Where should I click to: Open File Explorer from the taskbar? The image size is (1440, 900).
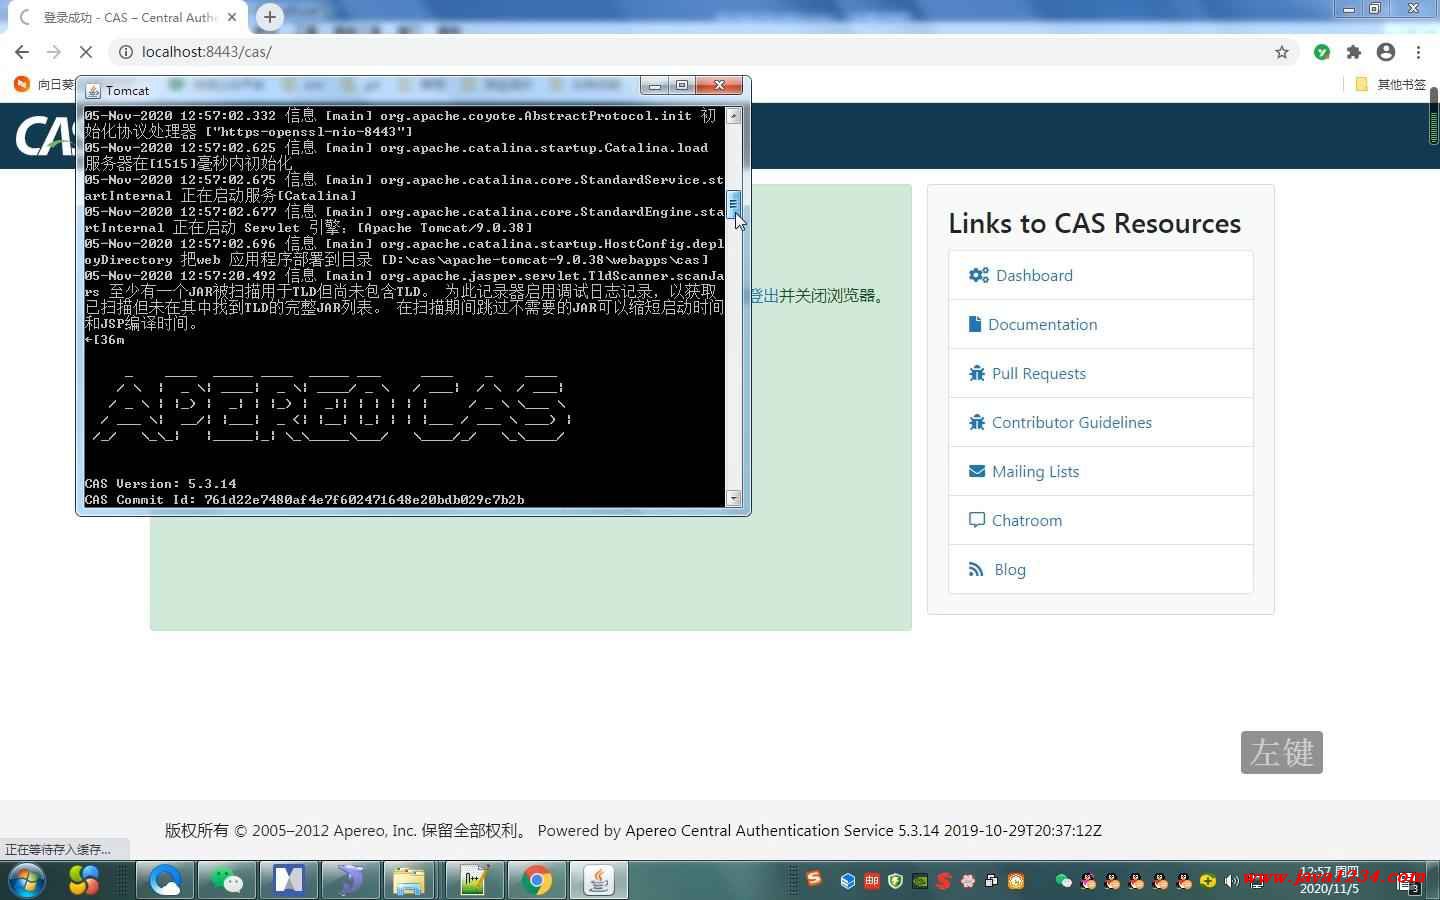tap(409, 880)
